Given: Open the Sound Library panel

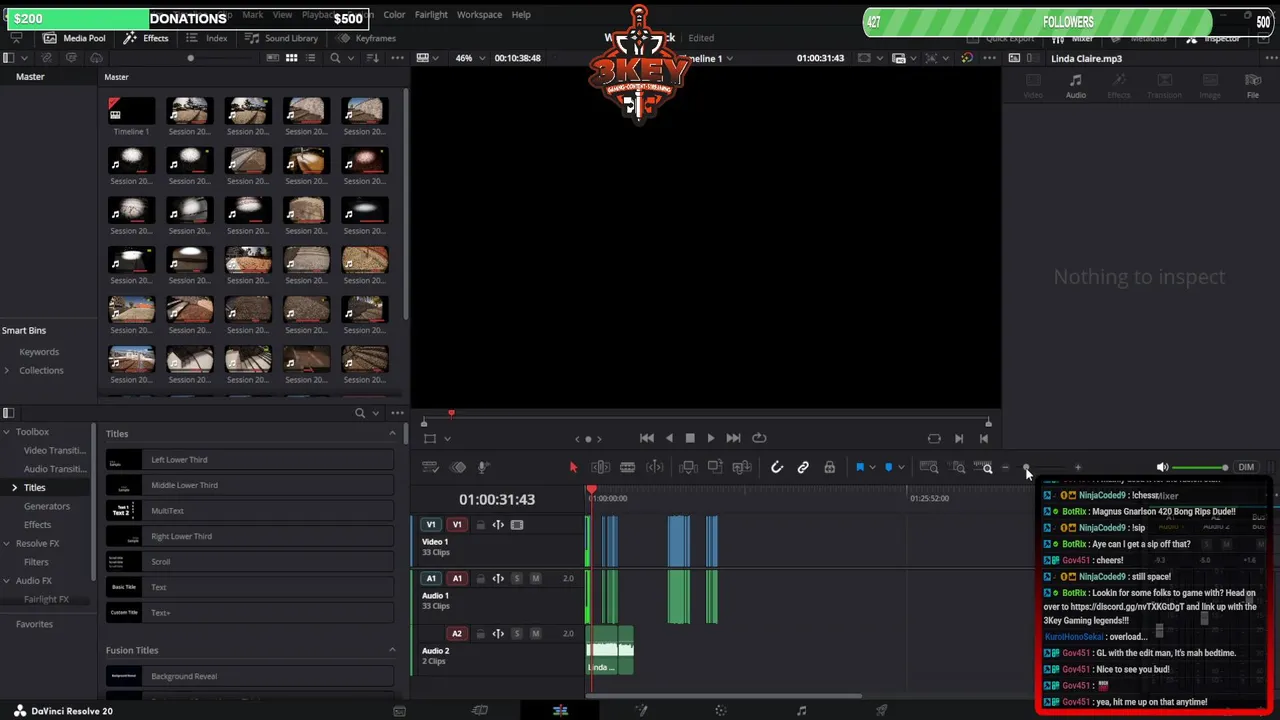Looking at the screenshot, I should (x=281, y=38).
